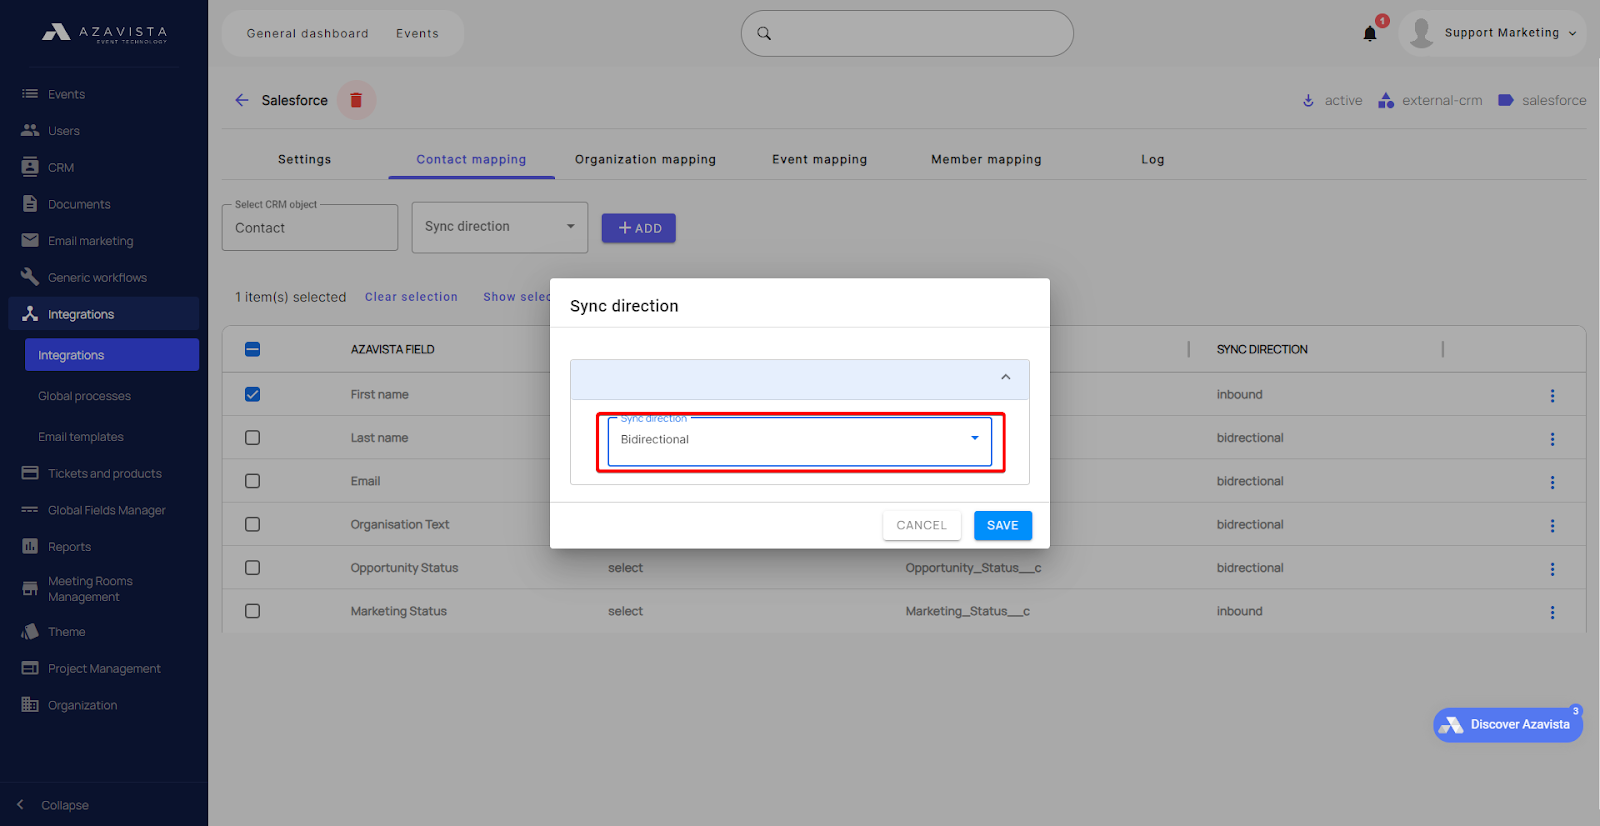The width and height of the screenshot is (1600, 826).
Task: Open the notifications bell
Action: (x=1370, y=33)
